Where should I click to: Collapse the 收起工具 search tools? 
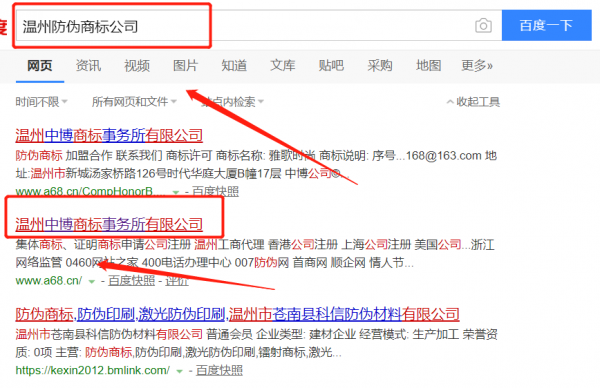click(x=473, y=102)
